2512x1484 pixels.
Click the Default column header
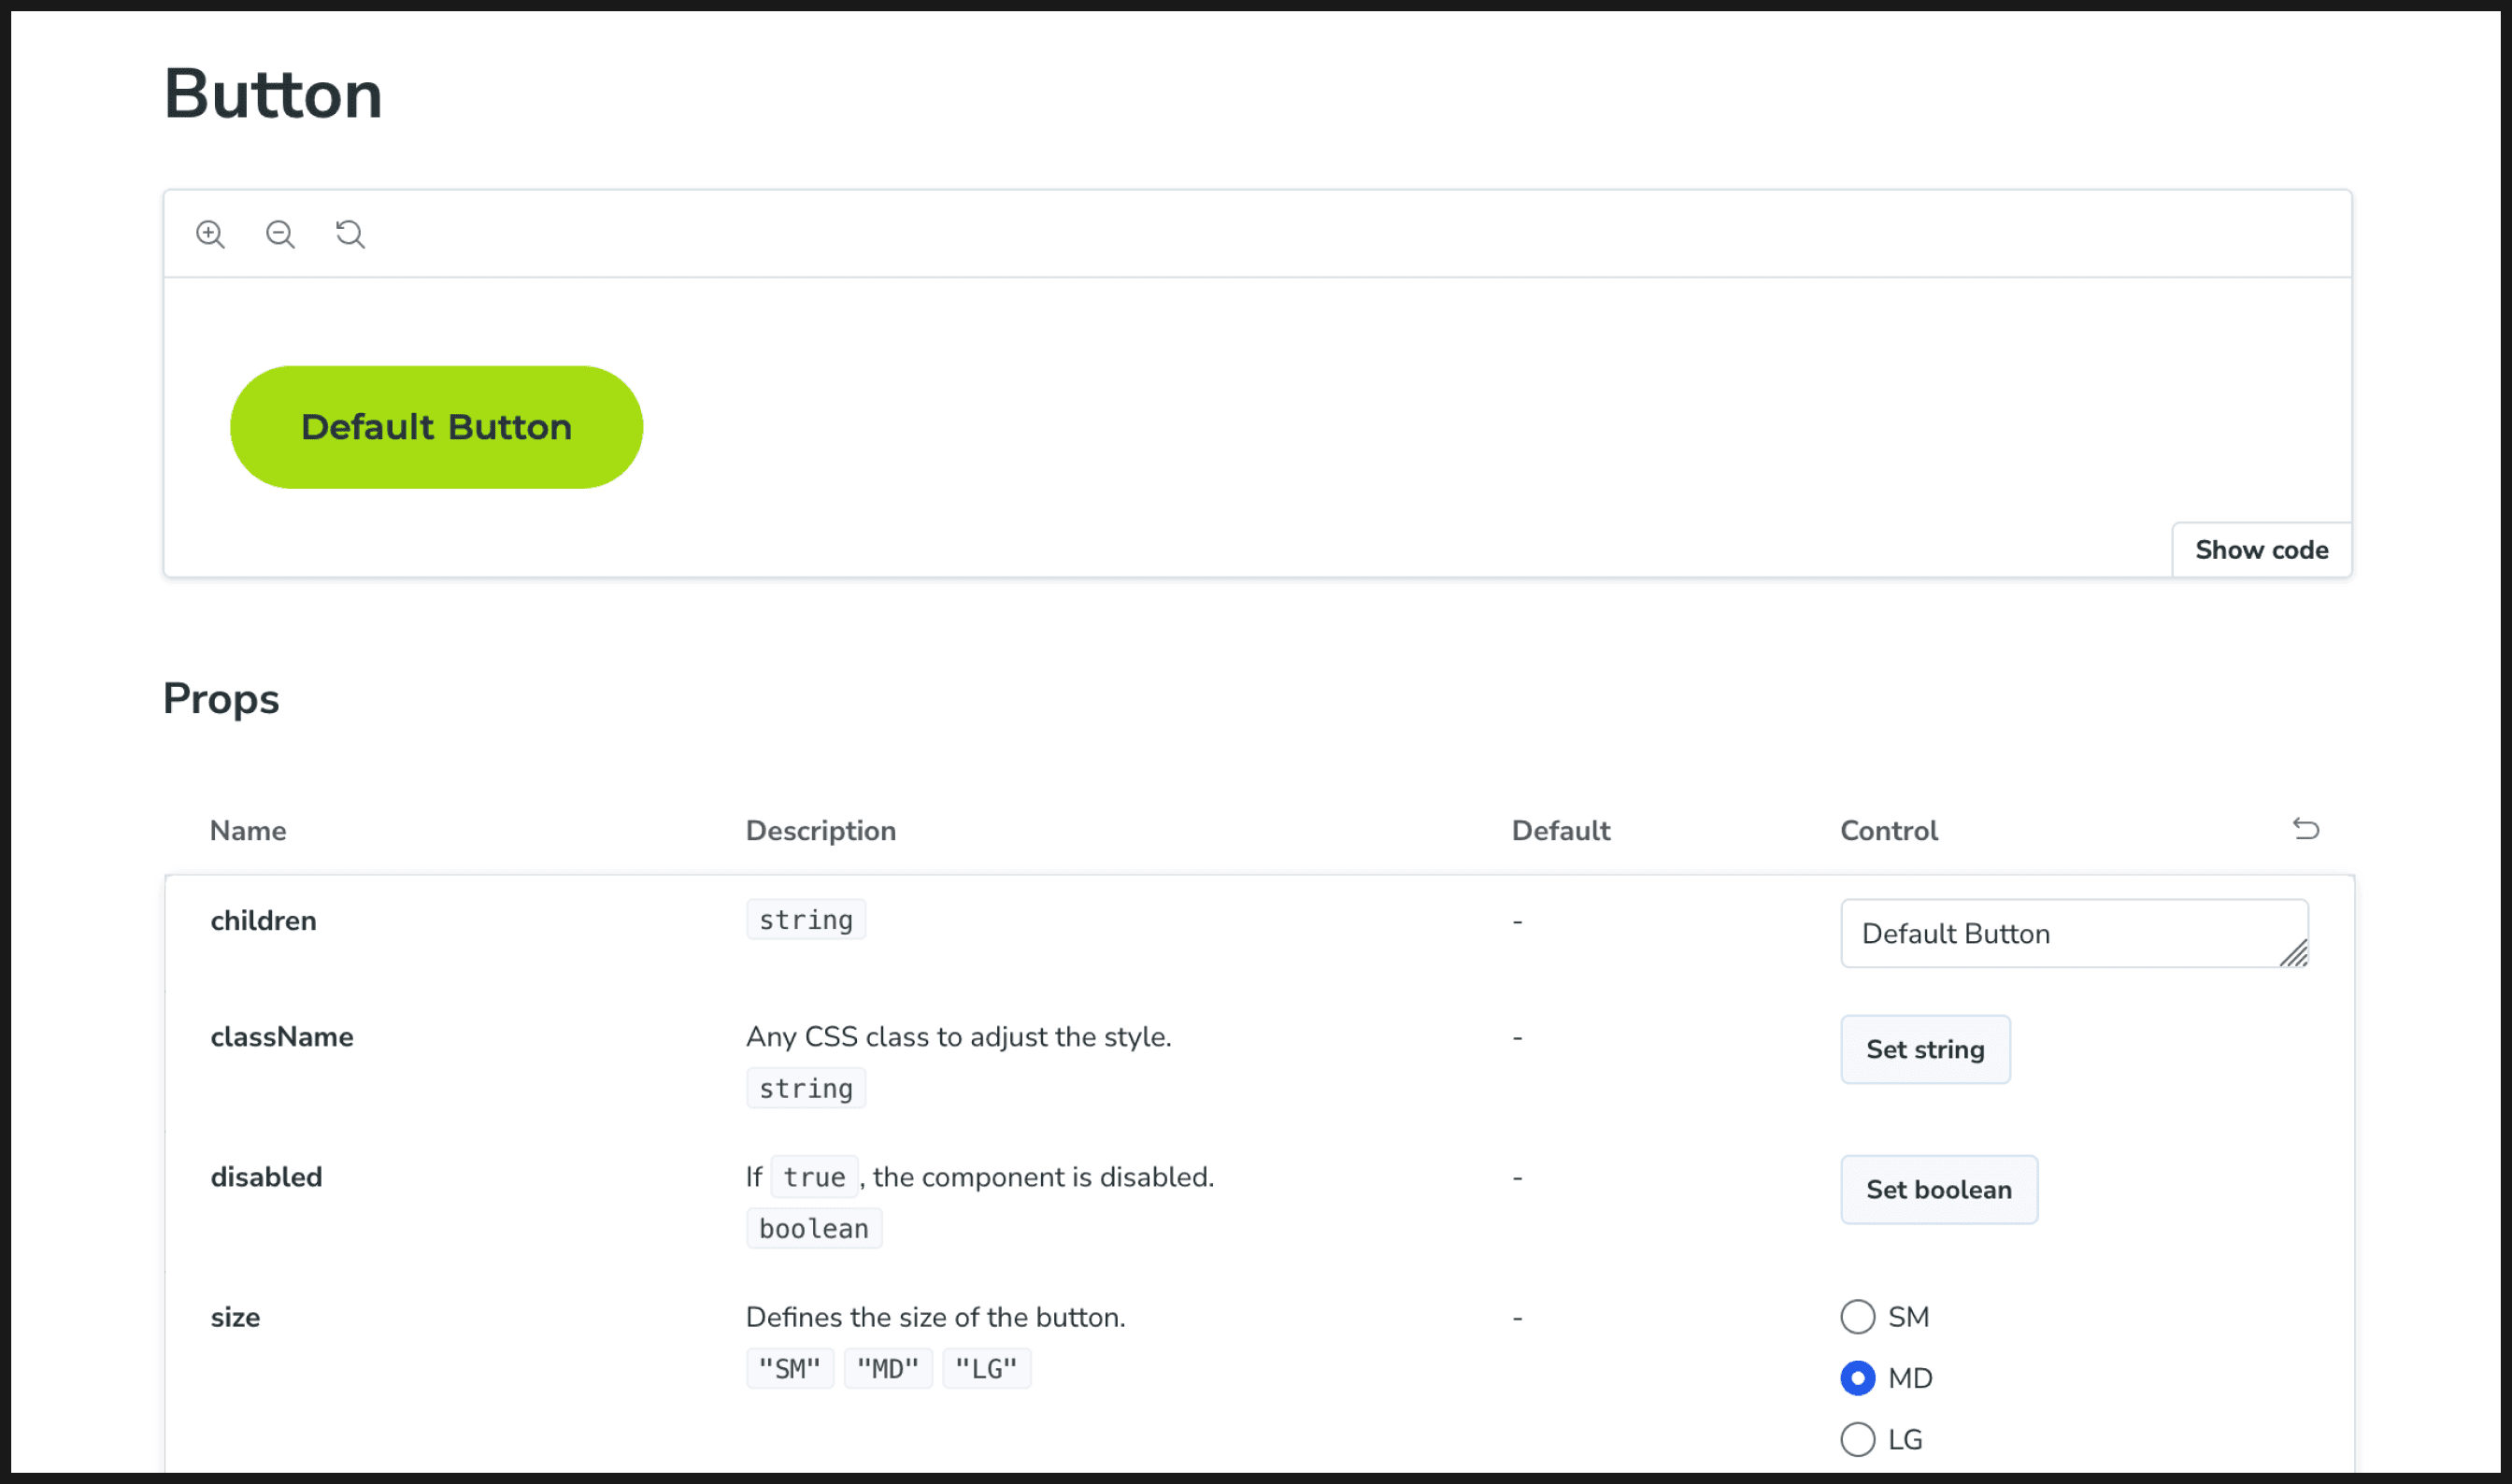(1561, 831)
